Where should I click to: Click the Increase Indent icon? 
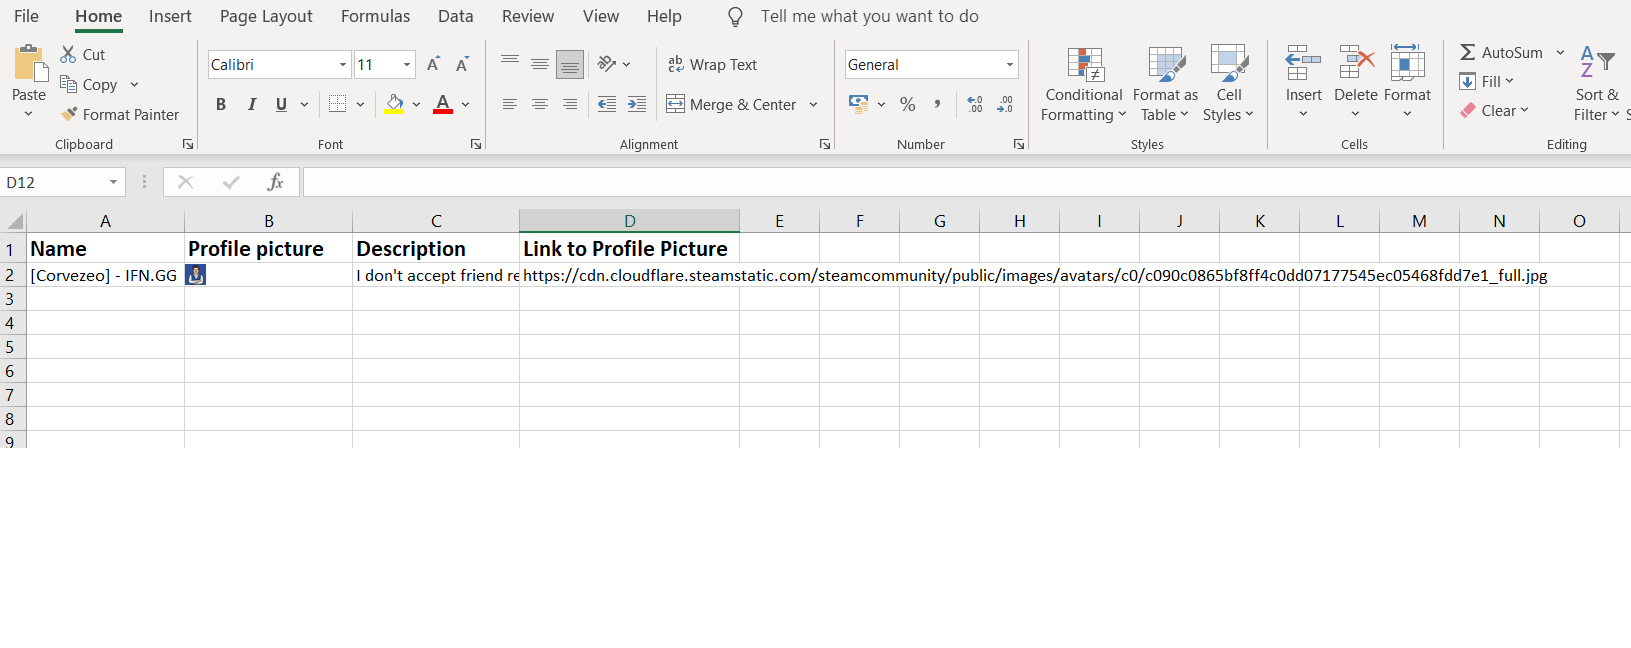pyautogui.click(x=637, y=104)
